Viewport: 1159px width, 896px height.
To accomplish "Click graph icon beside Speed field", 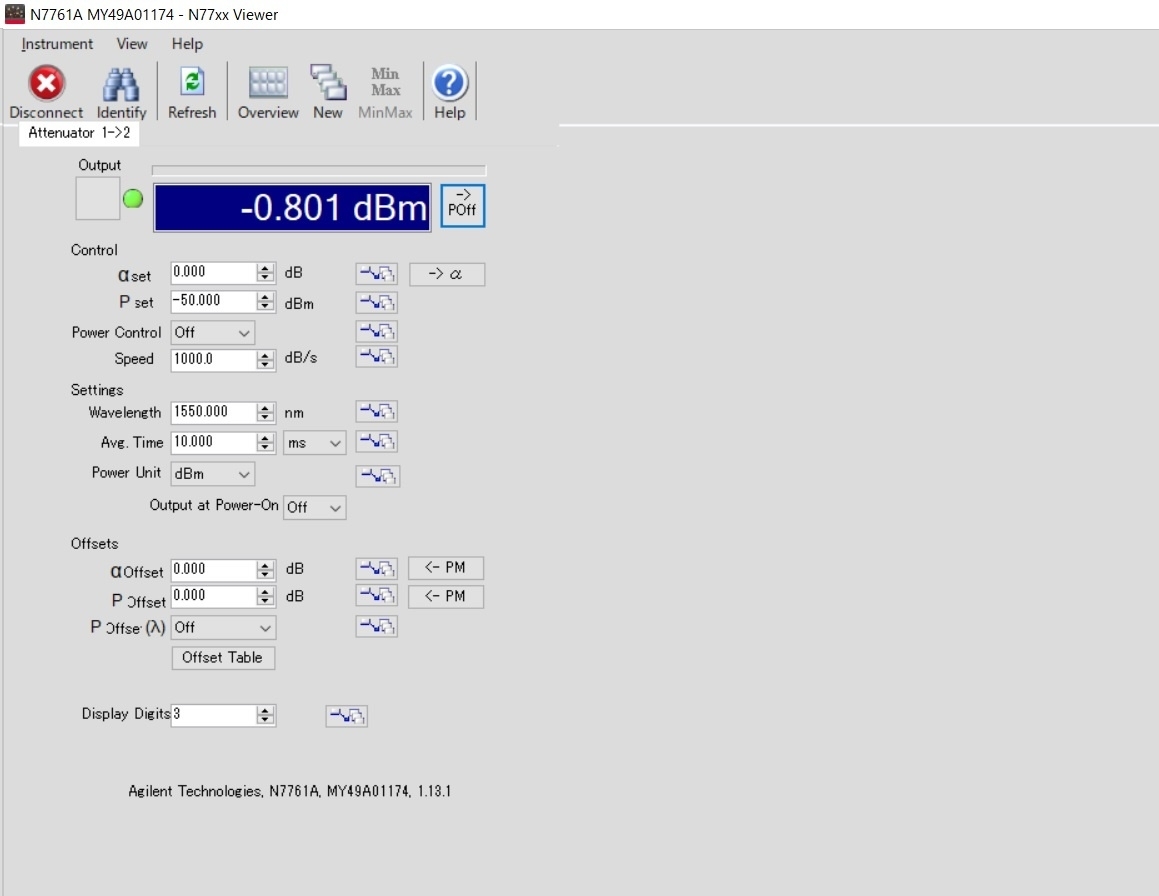I will pos(377,357).
